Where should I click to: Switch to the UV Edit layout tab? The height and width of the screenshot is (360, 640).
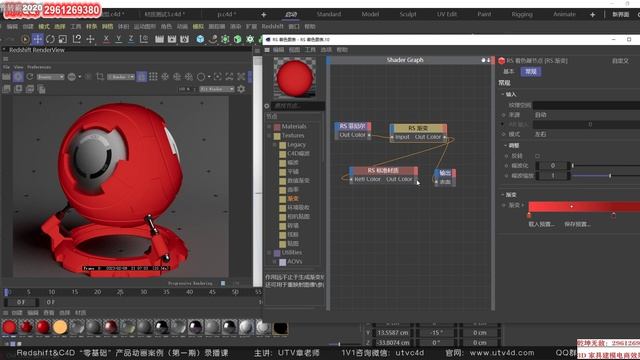tap(447, 14)
